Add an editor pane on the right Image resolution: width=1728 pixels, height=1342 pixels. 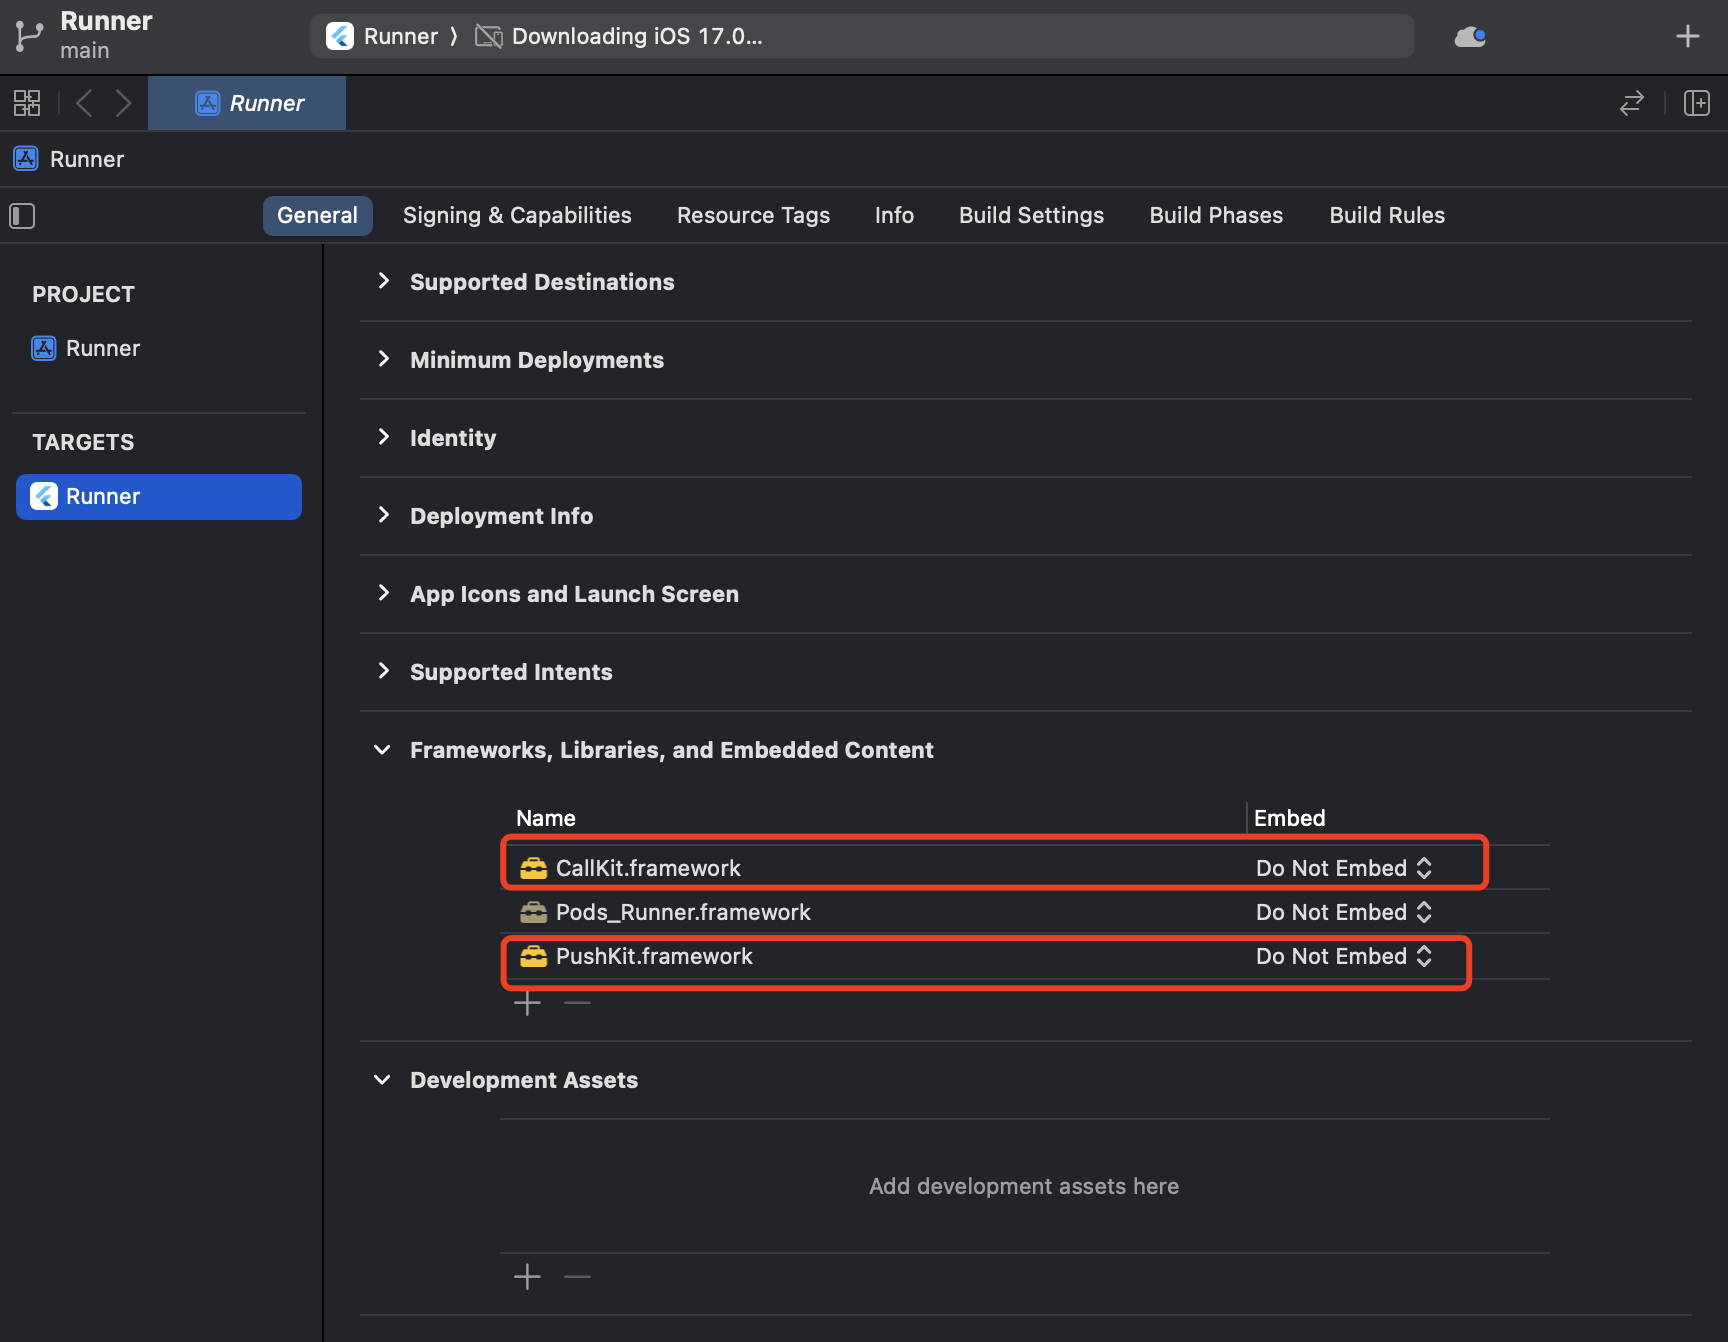1696,103
